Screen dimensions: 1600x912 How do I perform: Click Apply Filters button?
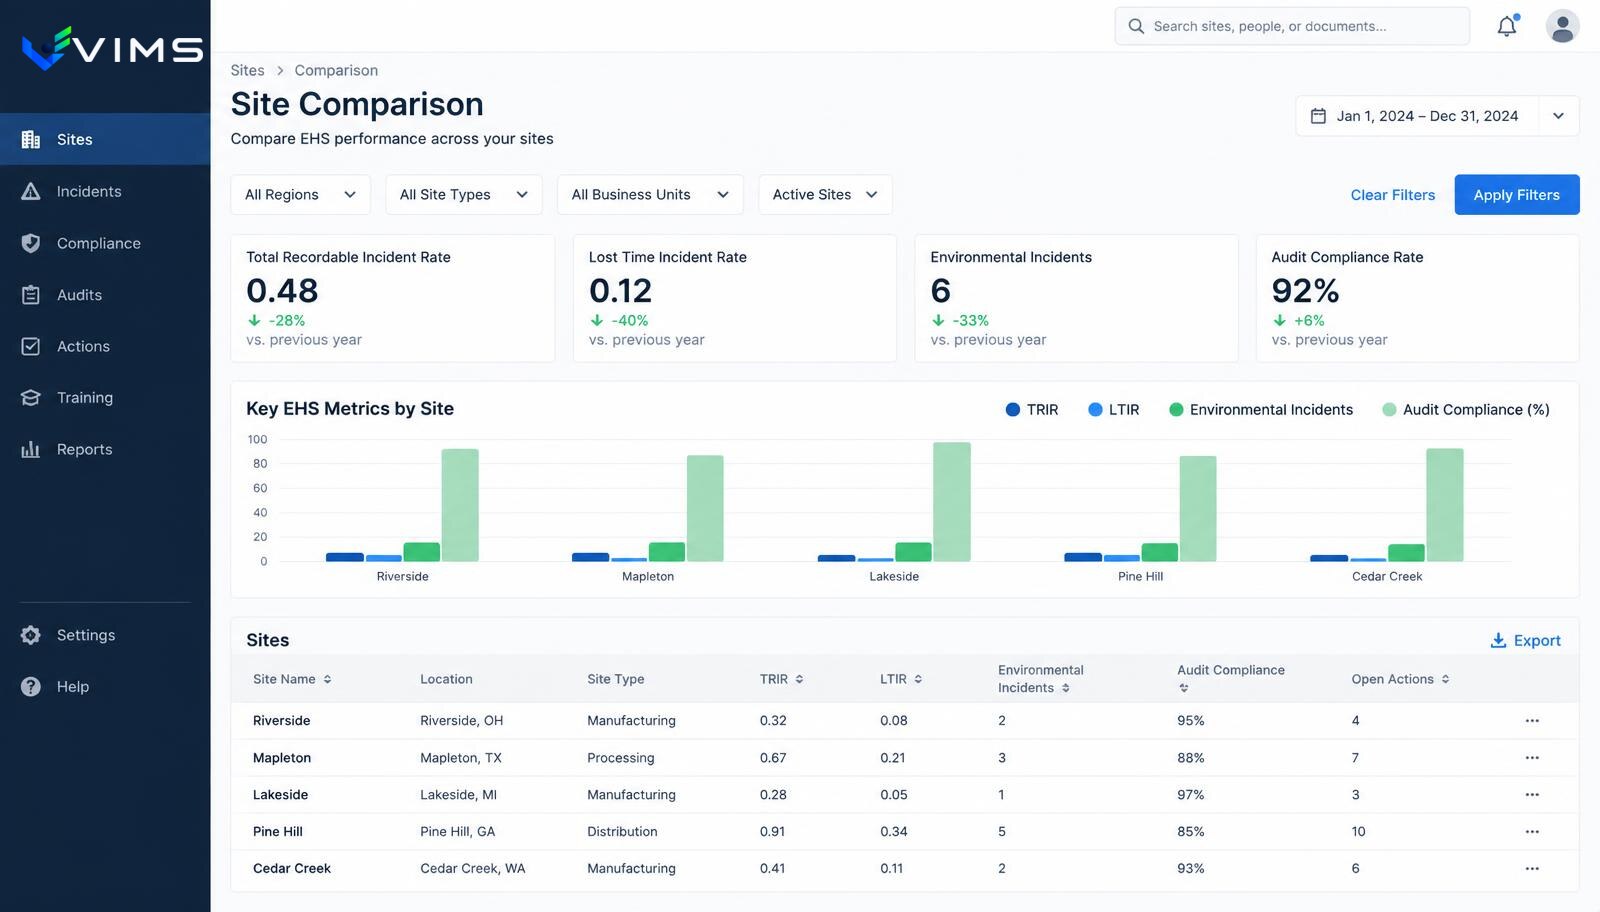tap(1516, 194)
